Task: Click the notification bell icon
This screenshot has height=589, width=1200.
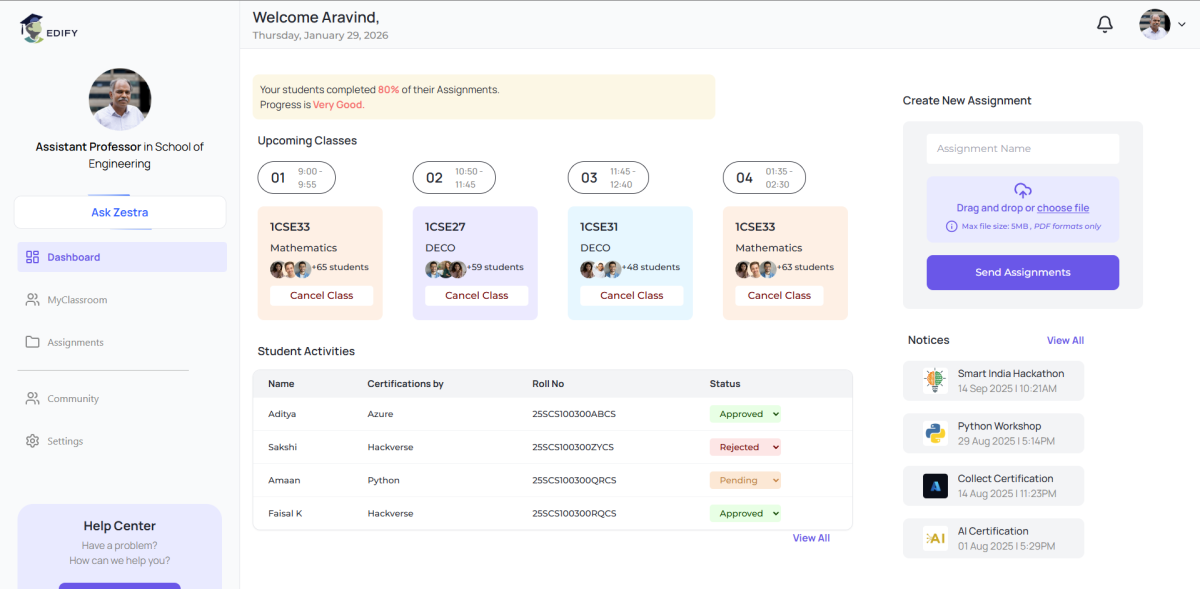Action: [x=1105, y=24]
